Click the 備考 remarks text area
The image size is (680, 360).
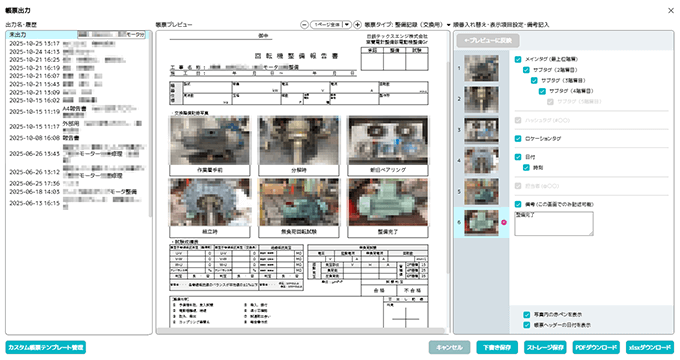(x=554, y=224)
